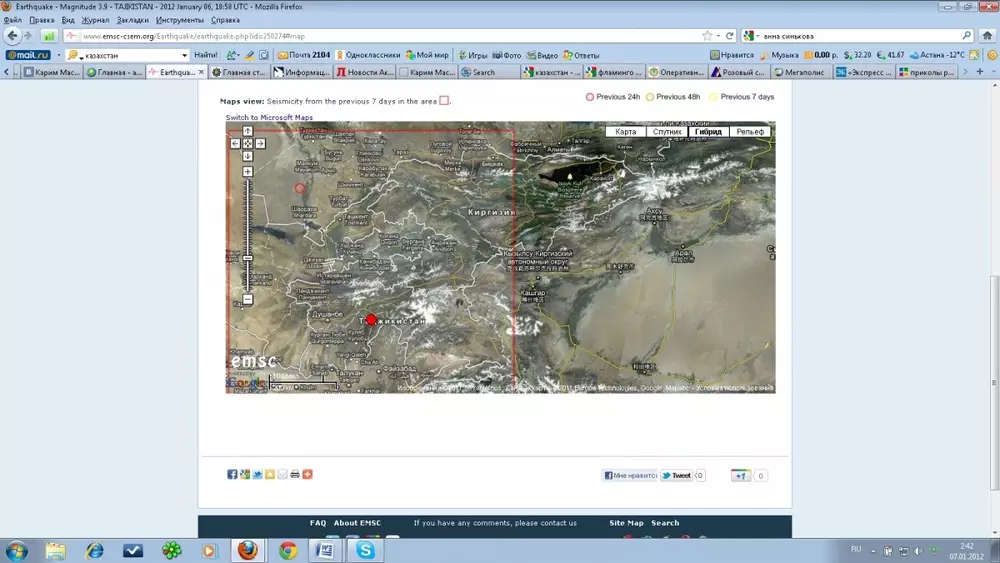Click the Tweet button
Viewport: 1000px width, 563px height.
[676, 476]
